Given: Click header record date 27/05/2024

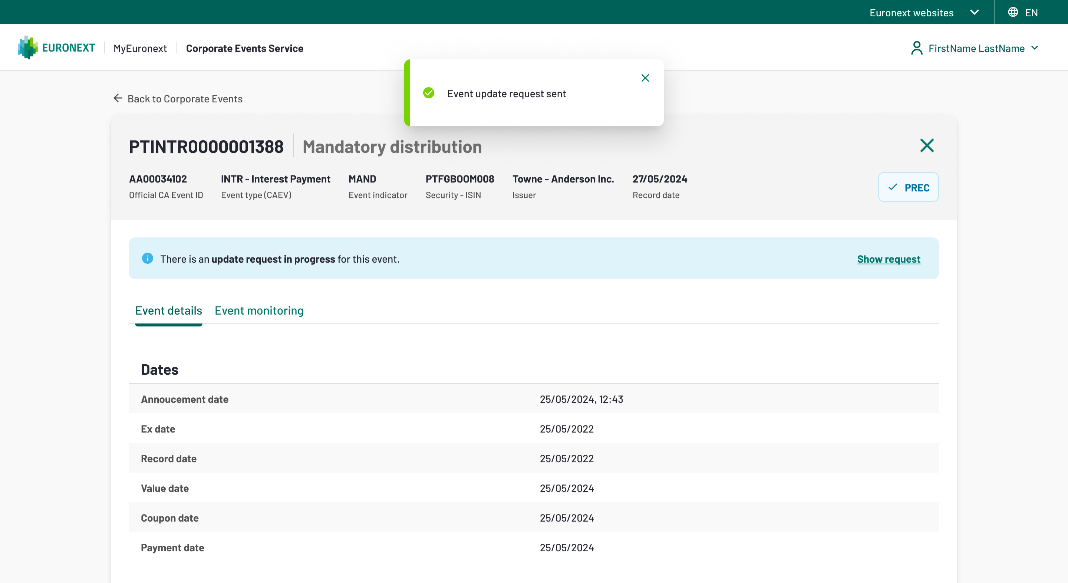Looking at the screenshot, I should (x=659, y=179).
